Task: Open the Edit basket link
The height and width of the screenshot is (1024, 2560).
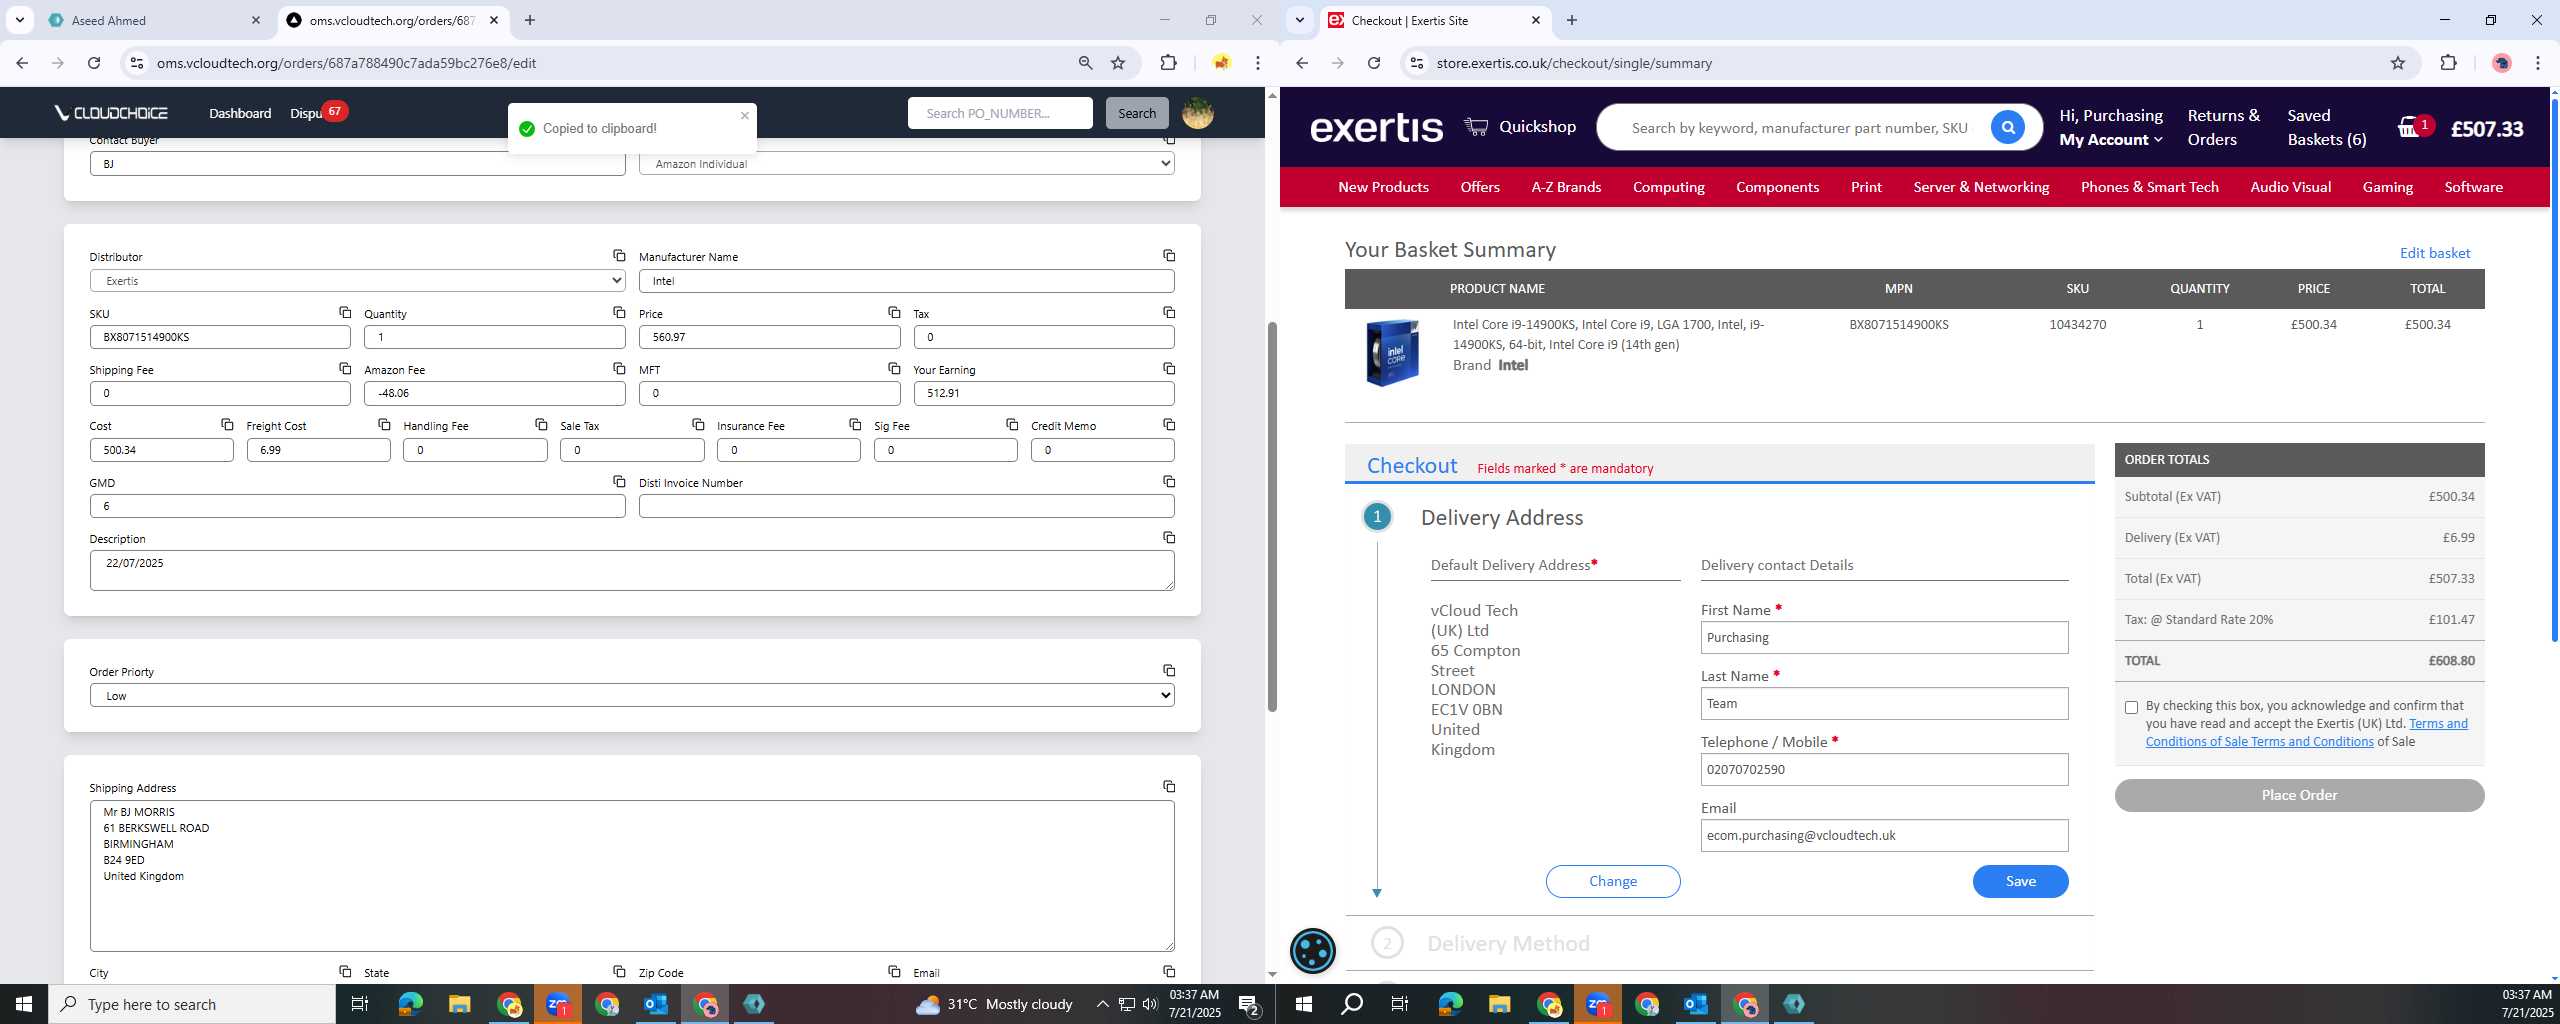Action: pyautogui.click(x=2434, y=253)
